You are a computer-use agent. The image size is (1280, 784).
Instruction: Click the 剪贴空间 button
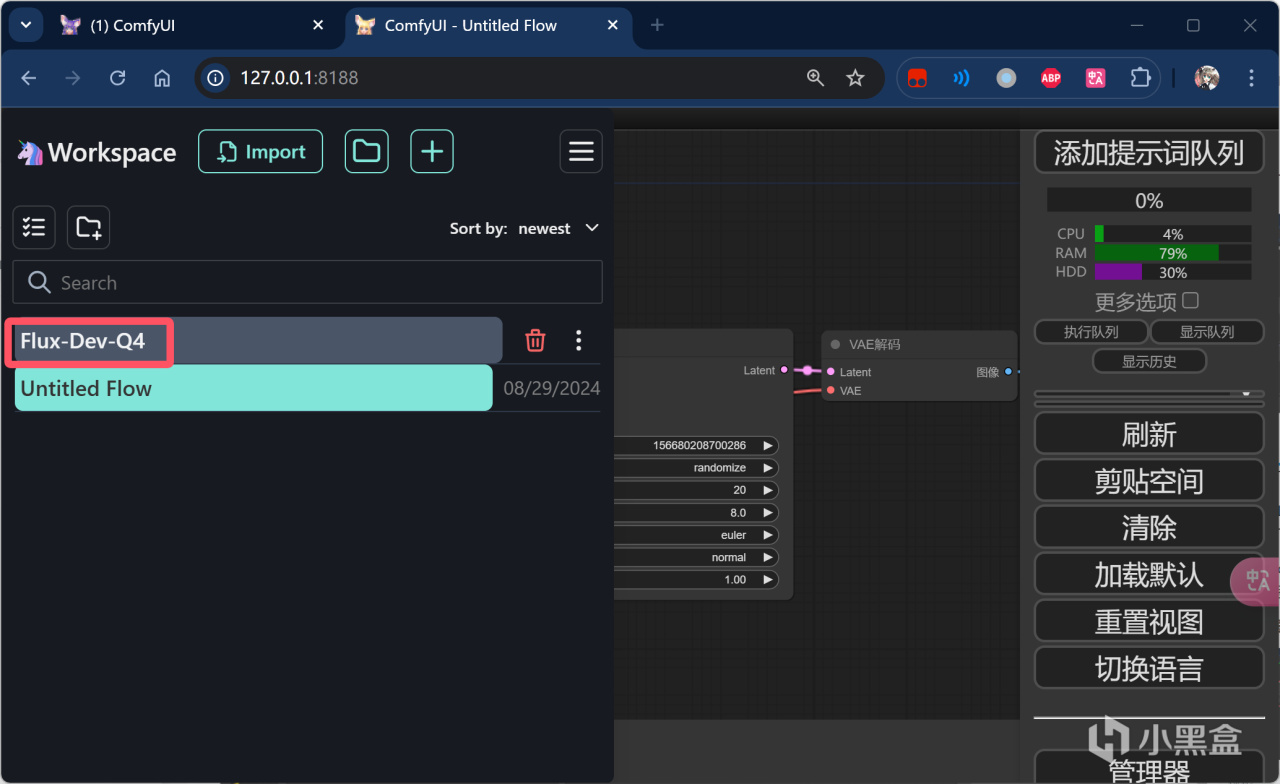[x=1149, y=481]
